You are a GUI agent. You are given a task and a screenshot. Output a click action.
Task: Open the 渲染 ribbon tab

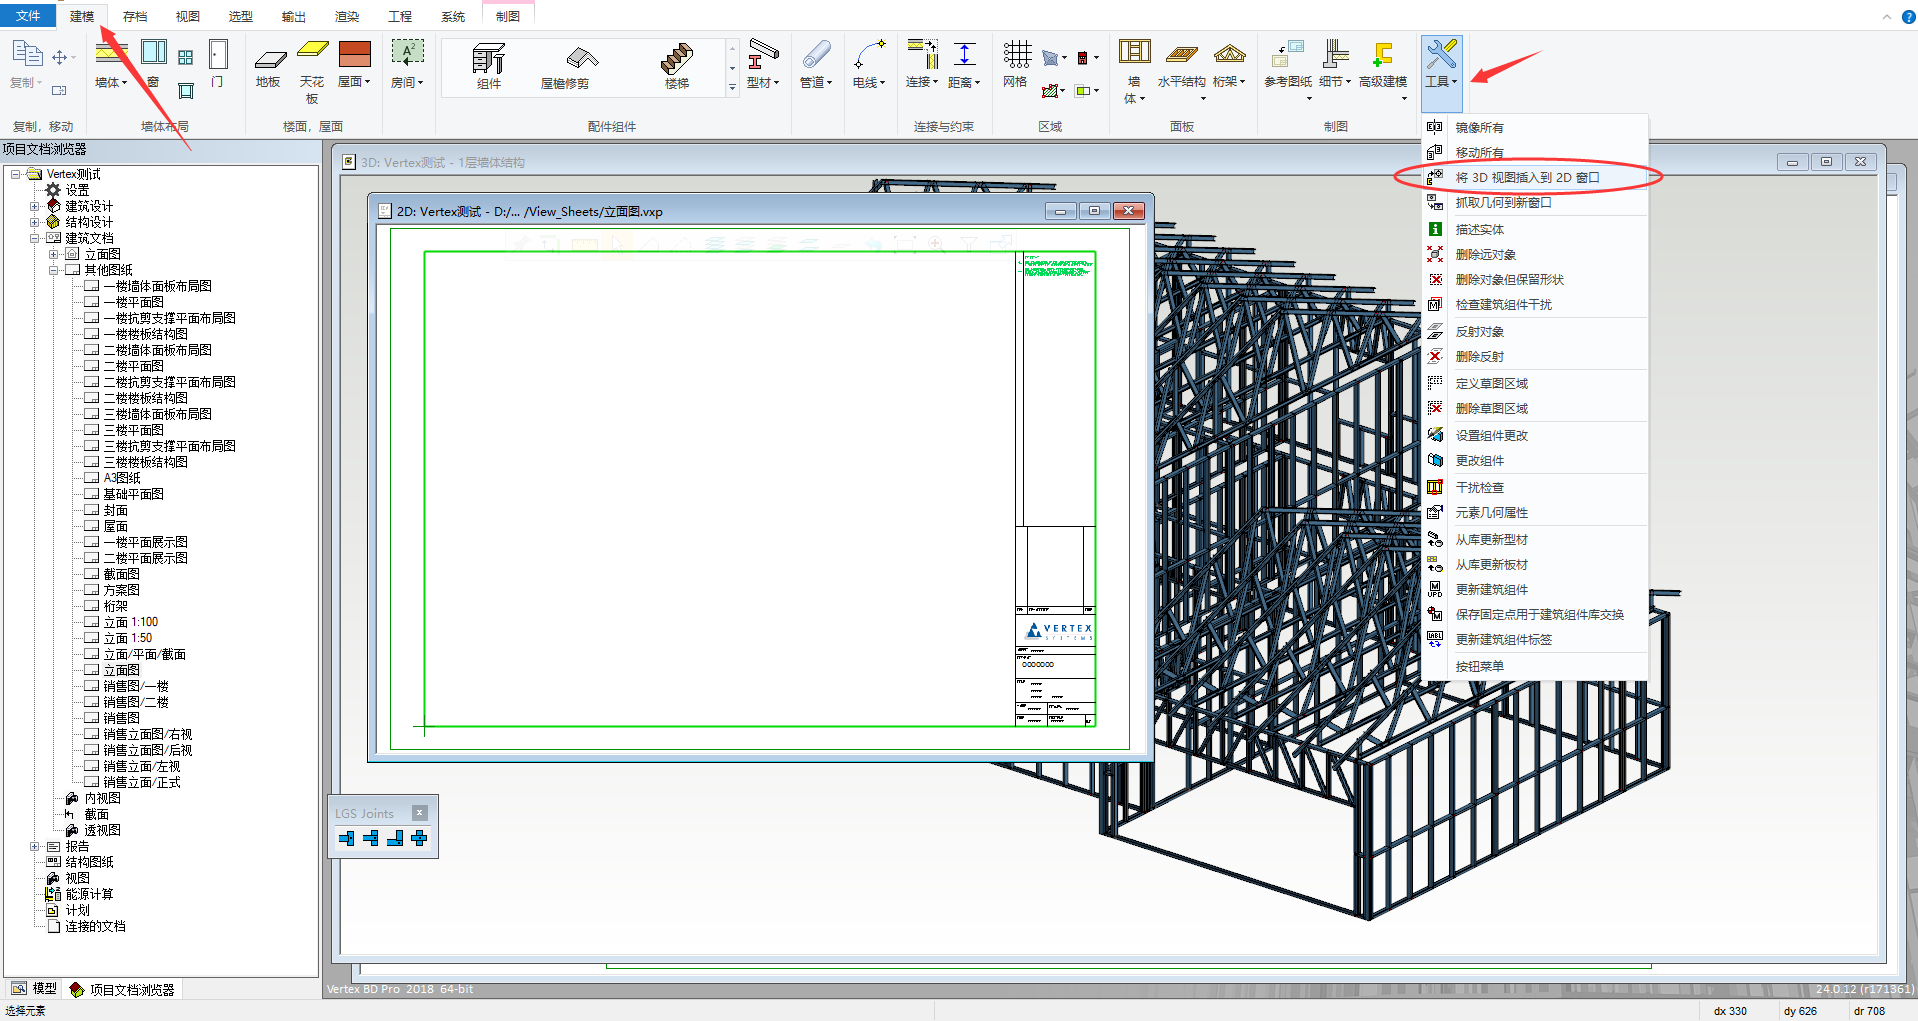(347, 16)
